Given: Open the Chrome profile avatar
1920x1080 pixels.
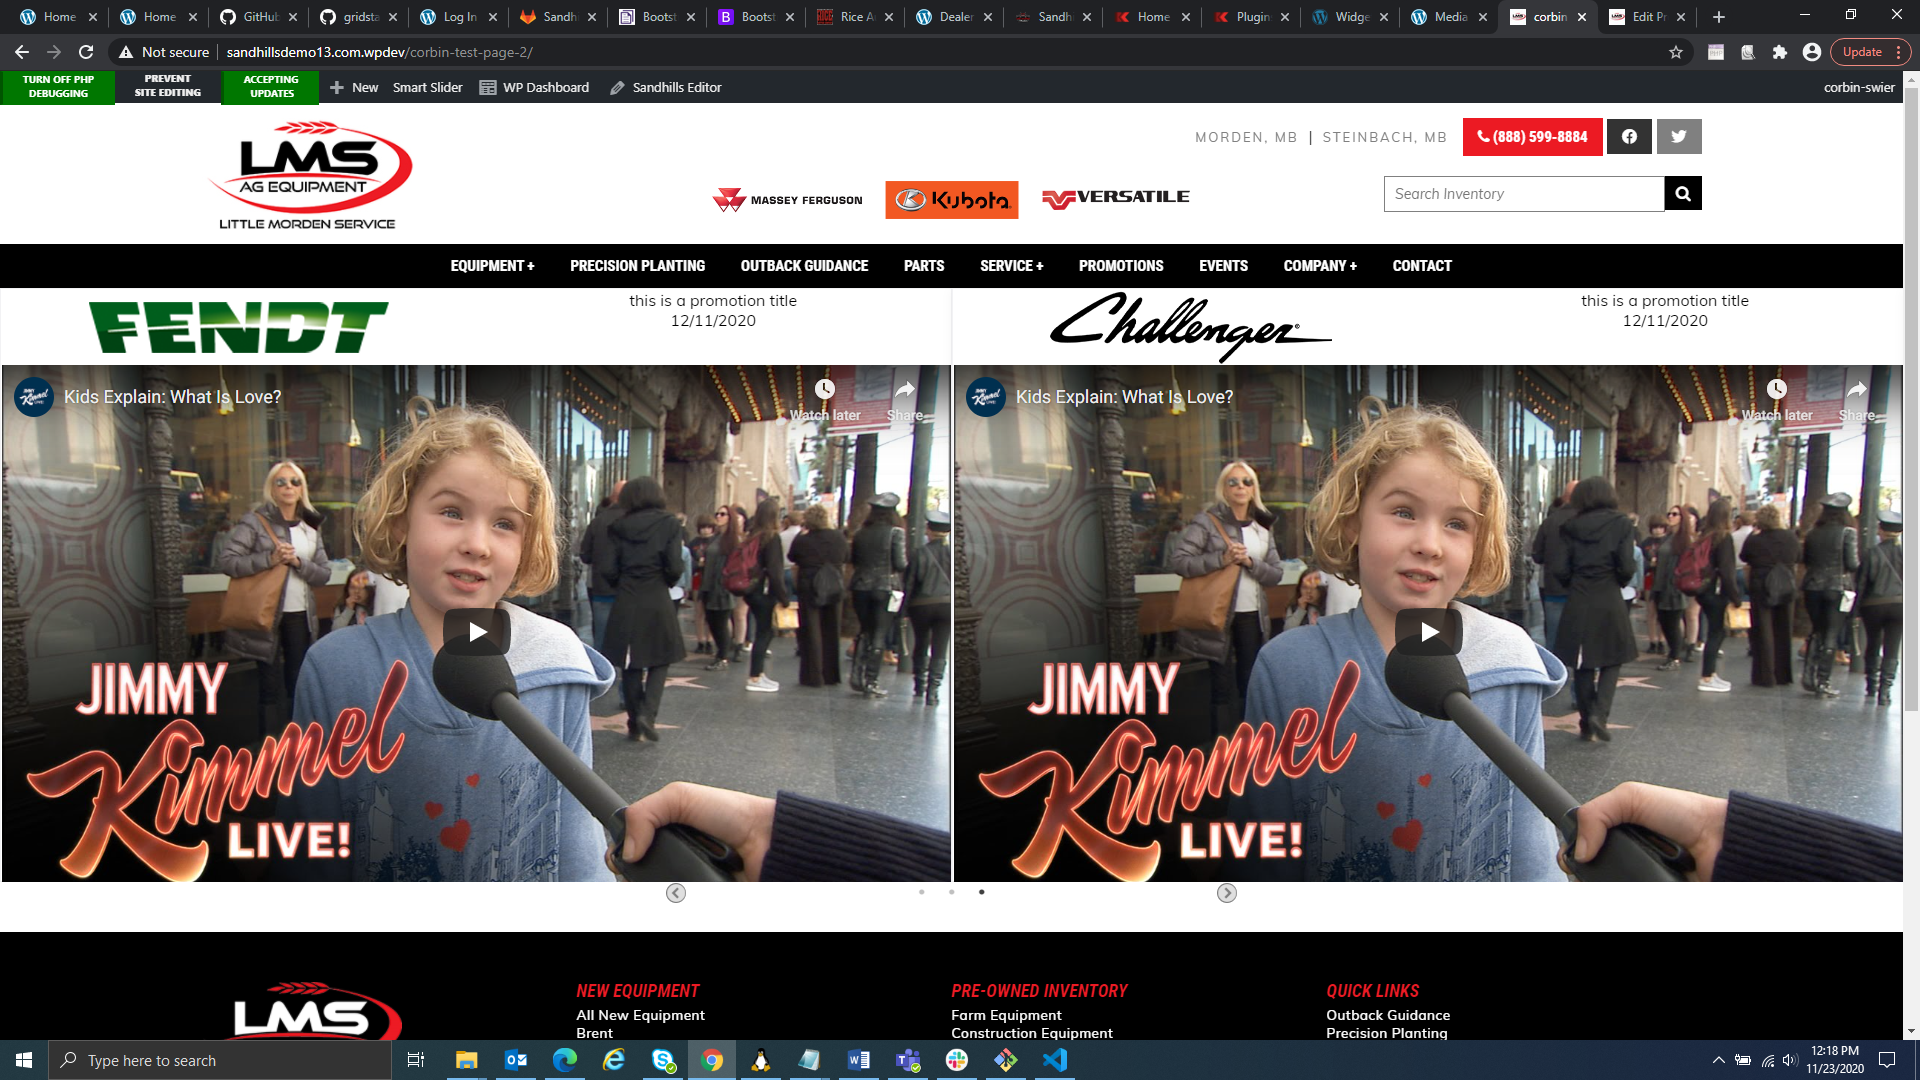Looking at the screenshot, I should coord(1812,52).
